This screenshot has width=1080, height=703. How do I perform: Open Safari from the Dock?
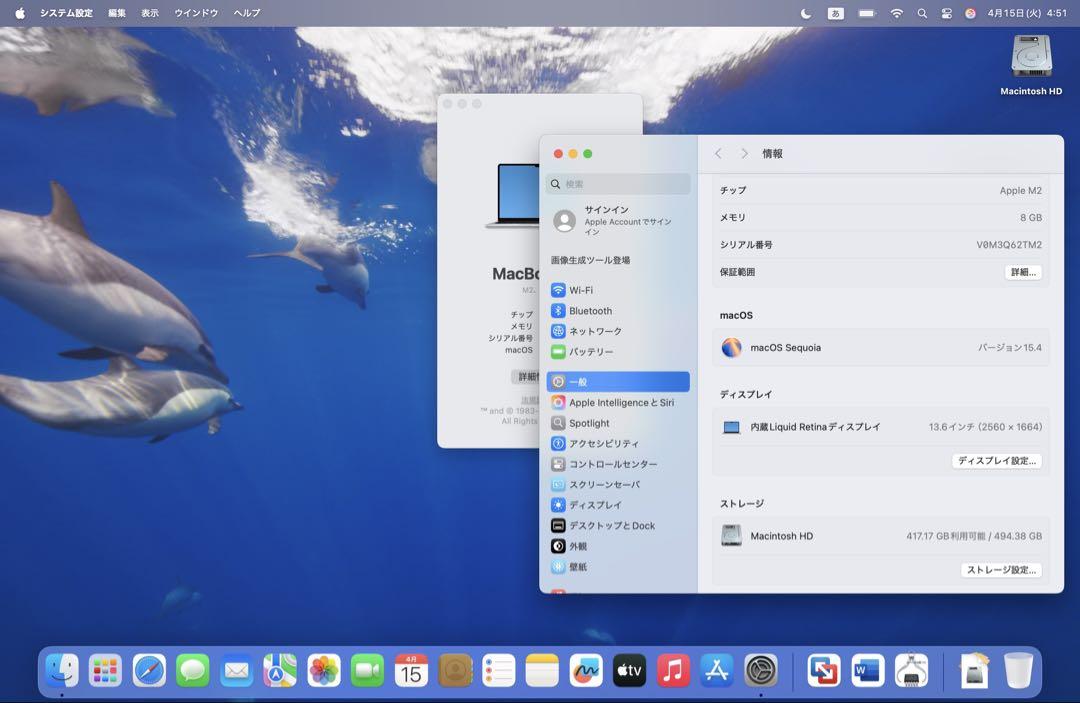[x=149, y=671]
